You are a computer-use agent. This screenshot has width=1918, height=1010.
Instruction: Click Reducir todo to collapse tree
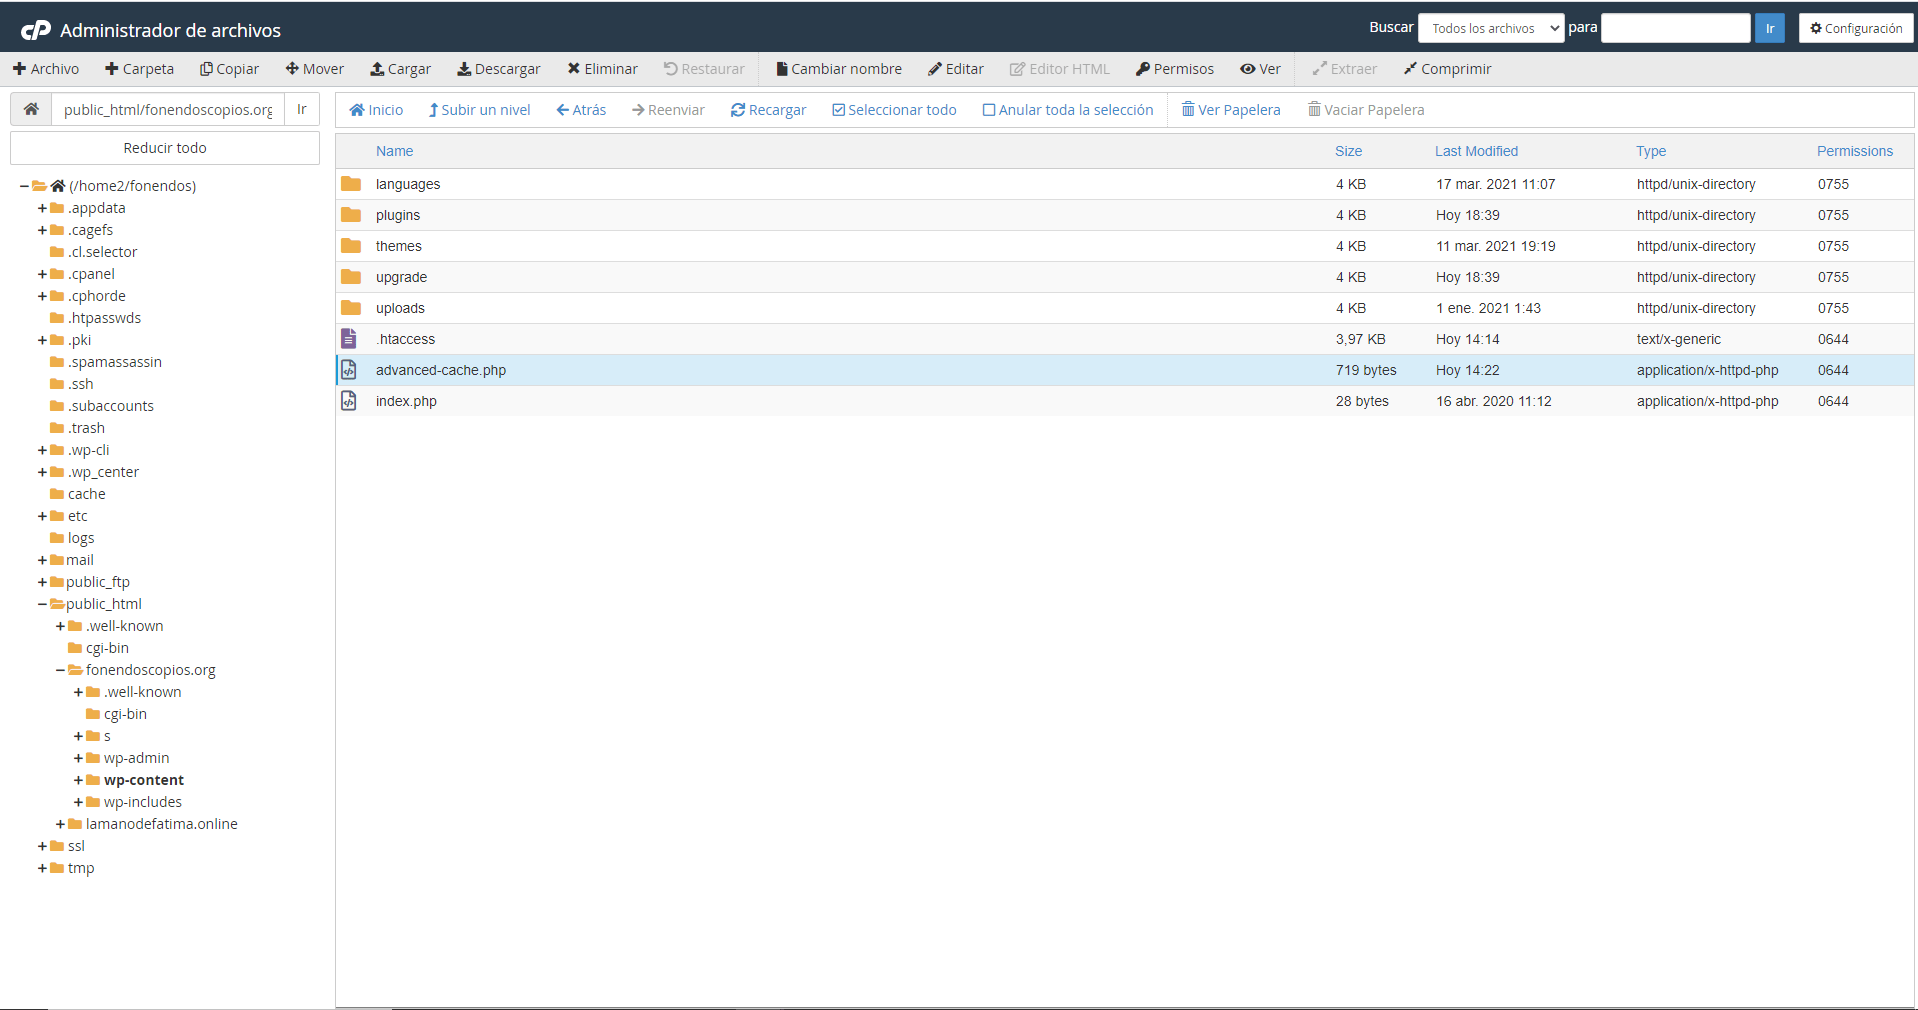coord(165,148)
